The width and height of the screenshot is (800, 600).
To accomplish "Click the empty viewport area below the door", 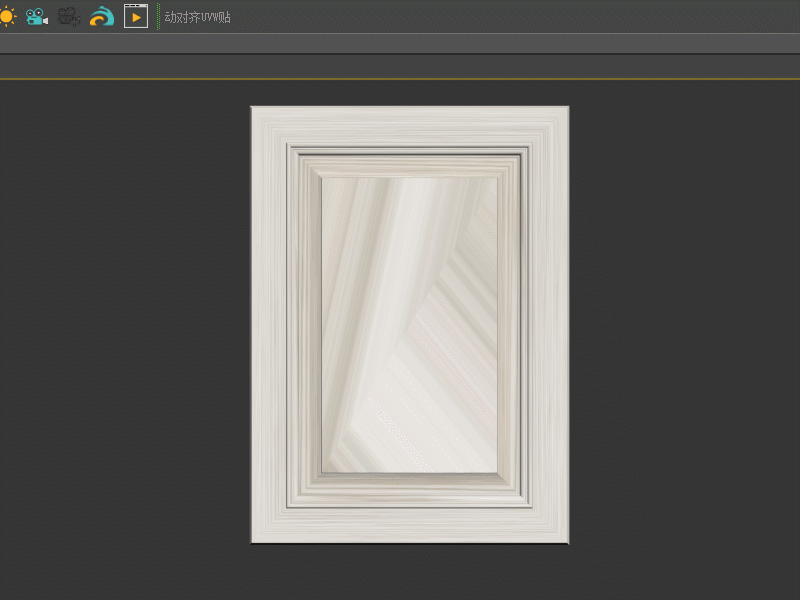I will click(409, 572).
